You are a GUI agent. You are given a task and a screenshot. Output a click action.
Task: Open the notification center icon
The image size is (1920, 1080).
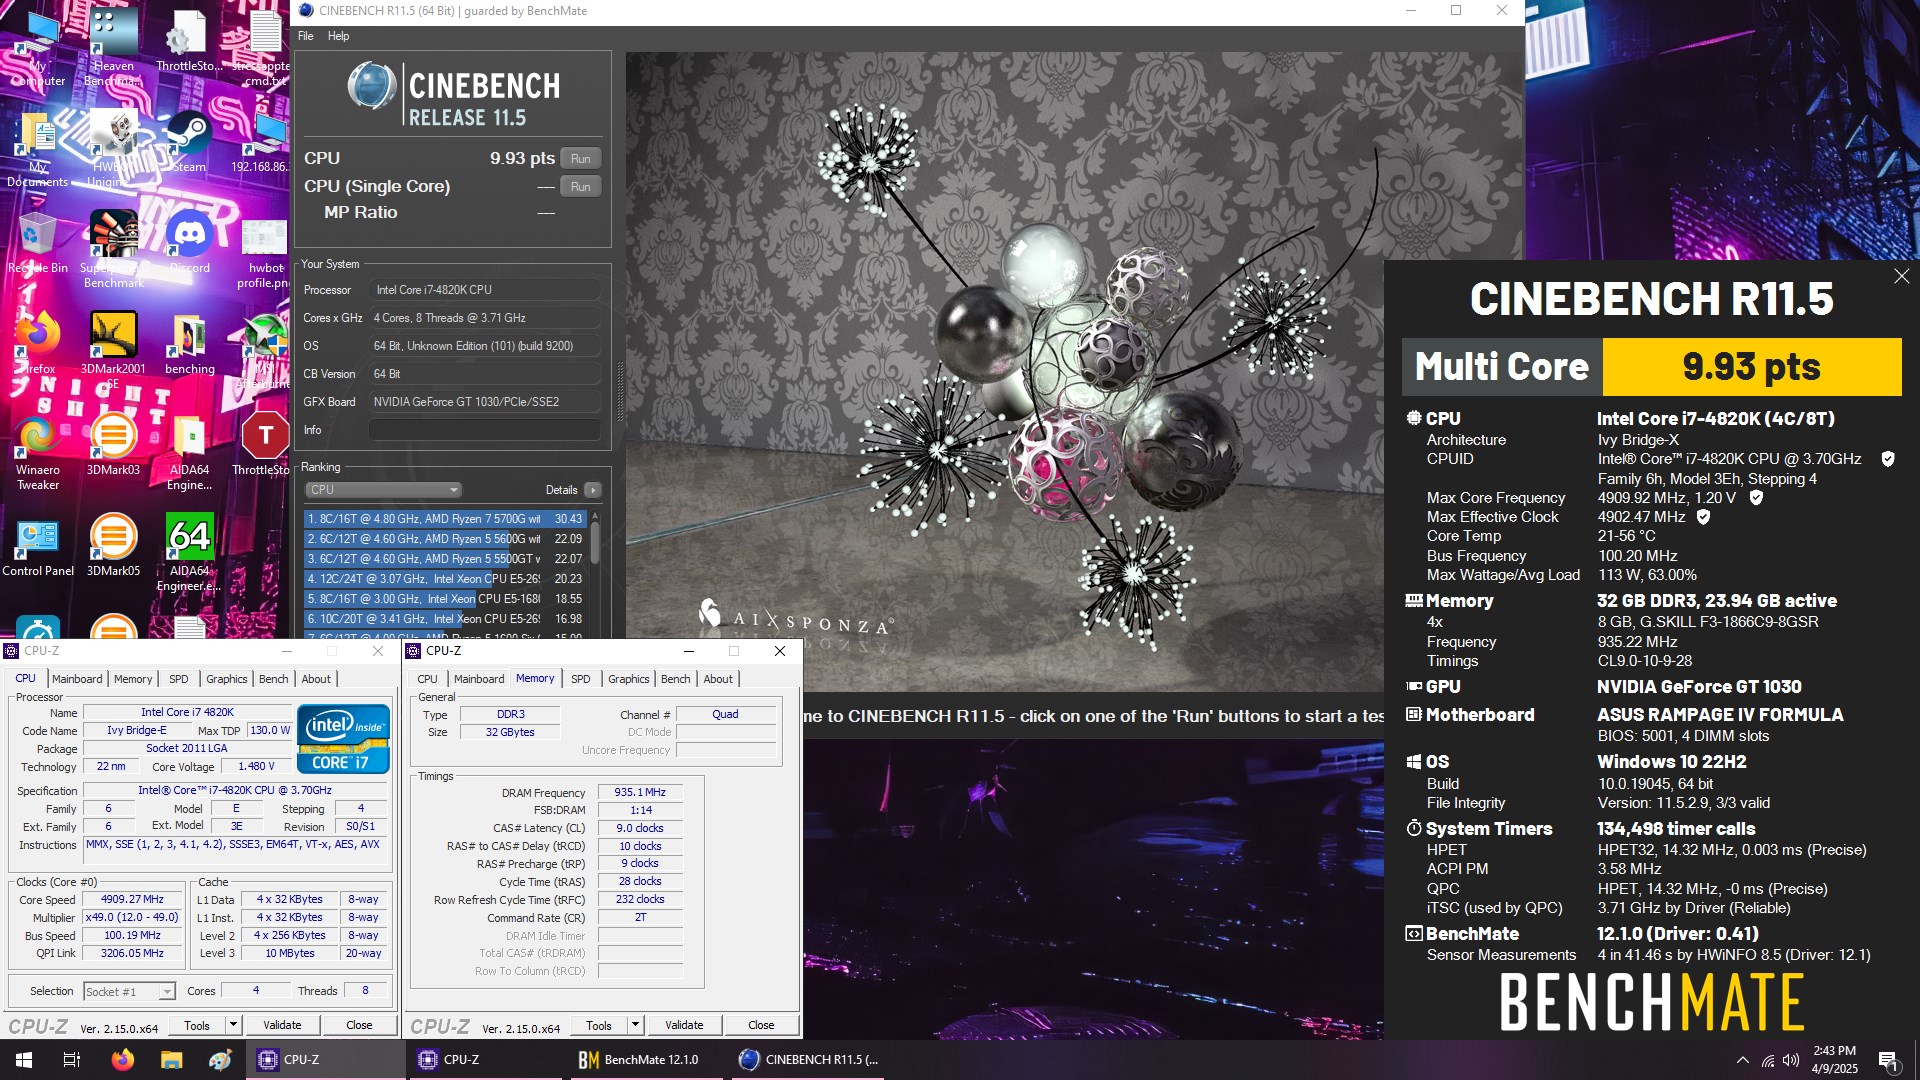(x=1888, y=1060)
